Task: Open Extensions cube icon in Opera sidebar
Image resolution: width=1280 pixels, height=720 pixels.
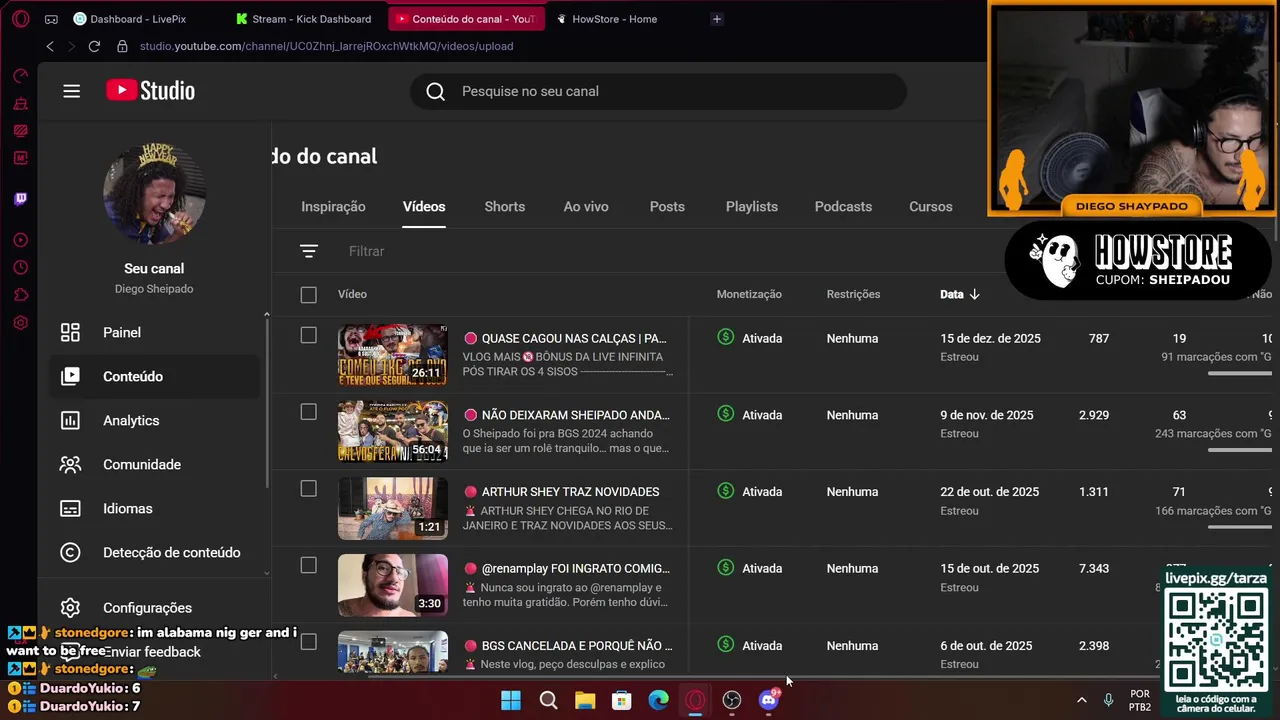Action: (x=21, y=295)
